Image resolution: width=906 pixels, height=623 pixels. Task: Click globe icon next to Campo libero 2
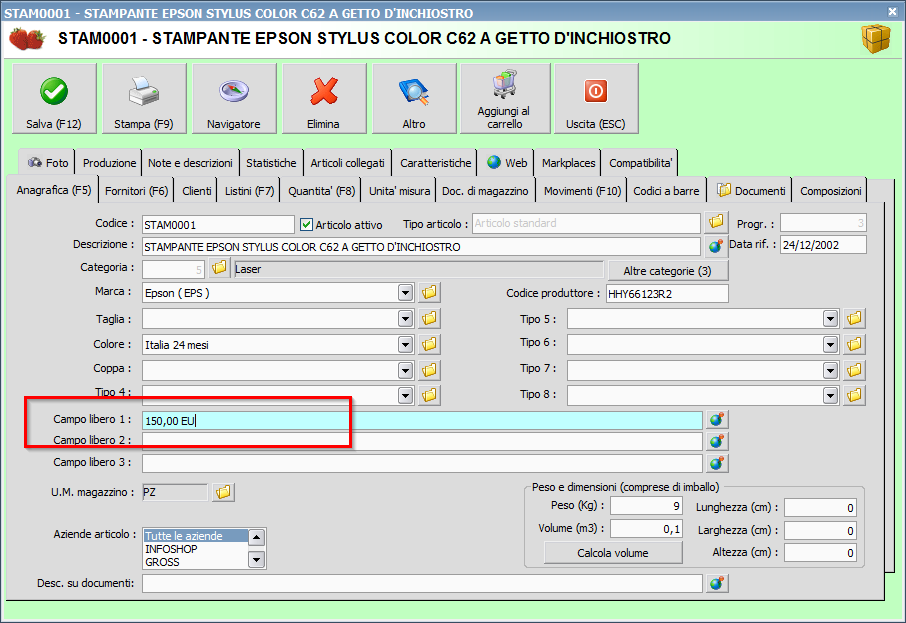coord(716,442)
